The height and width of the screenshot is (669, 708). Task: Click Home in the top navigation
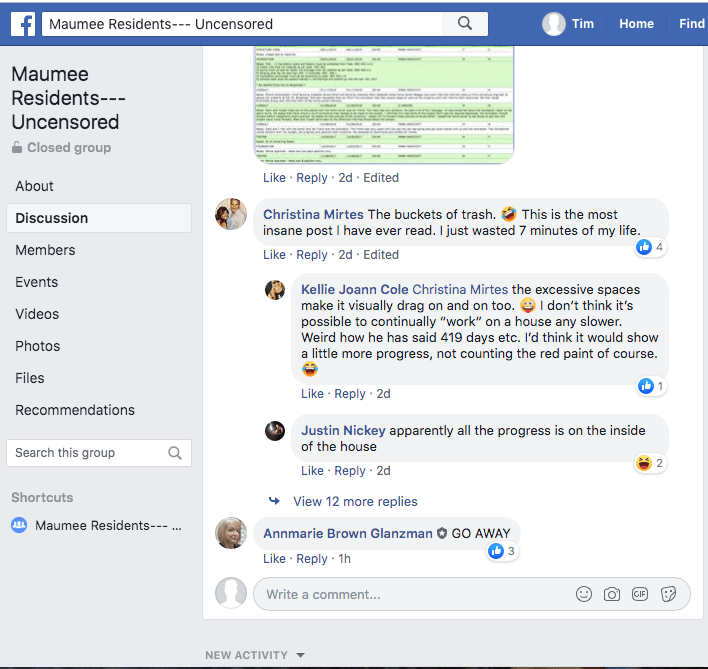tap(636, 24)
